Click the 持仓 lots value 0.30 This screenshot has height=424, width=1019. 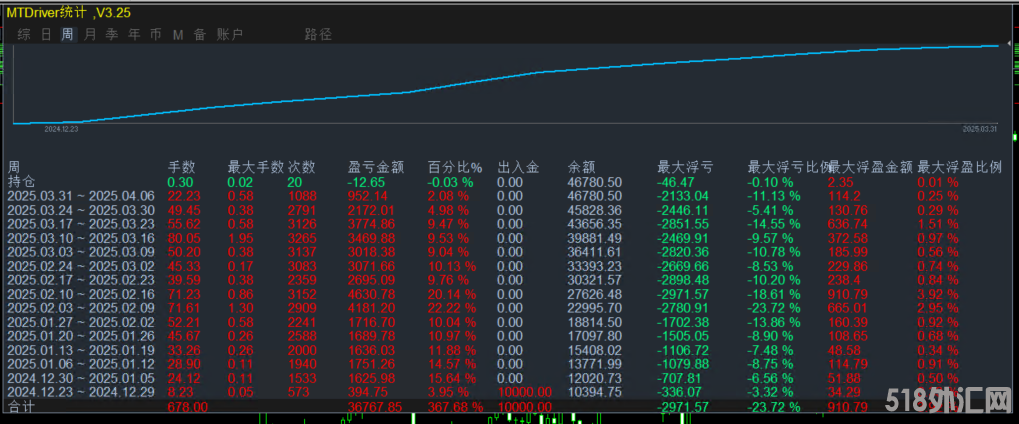point(180,182)
